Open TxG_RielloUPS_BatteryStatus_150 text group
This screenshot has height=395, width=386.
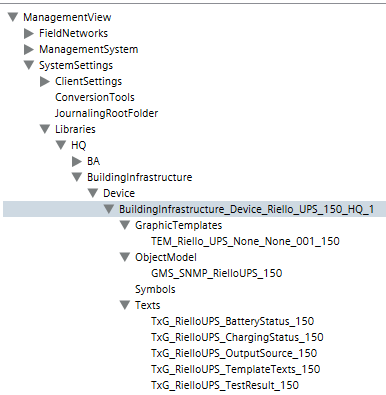[232, 321]
